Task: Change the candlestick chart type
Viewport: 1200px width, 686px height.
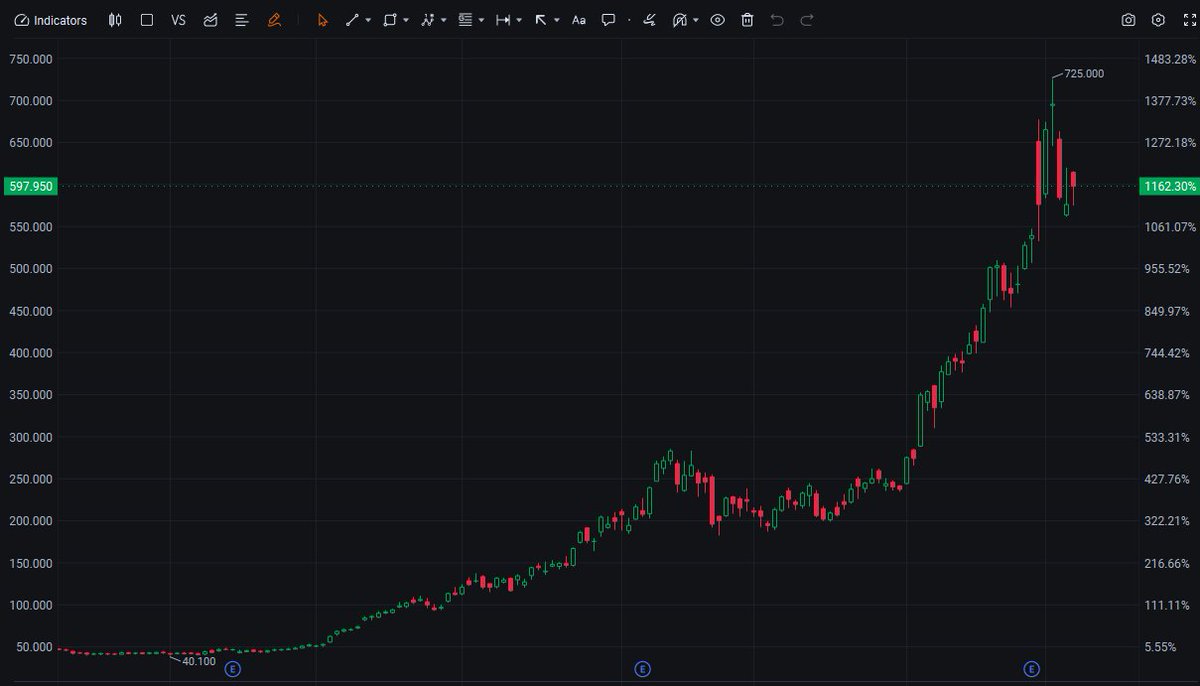Action: coord(116,20)
